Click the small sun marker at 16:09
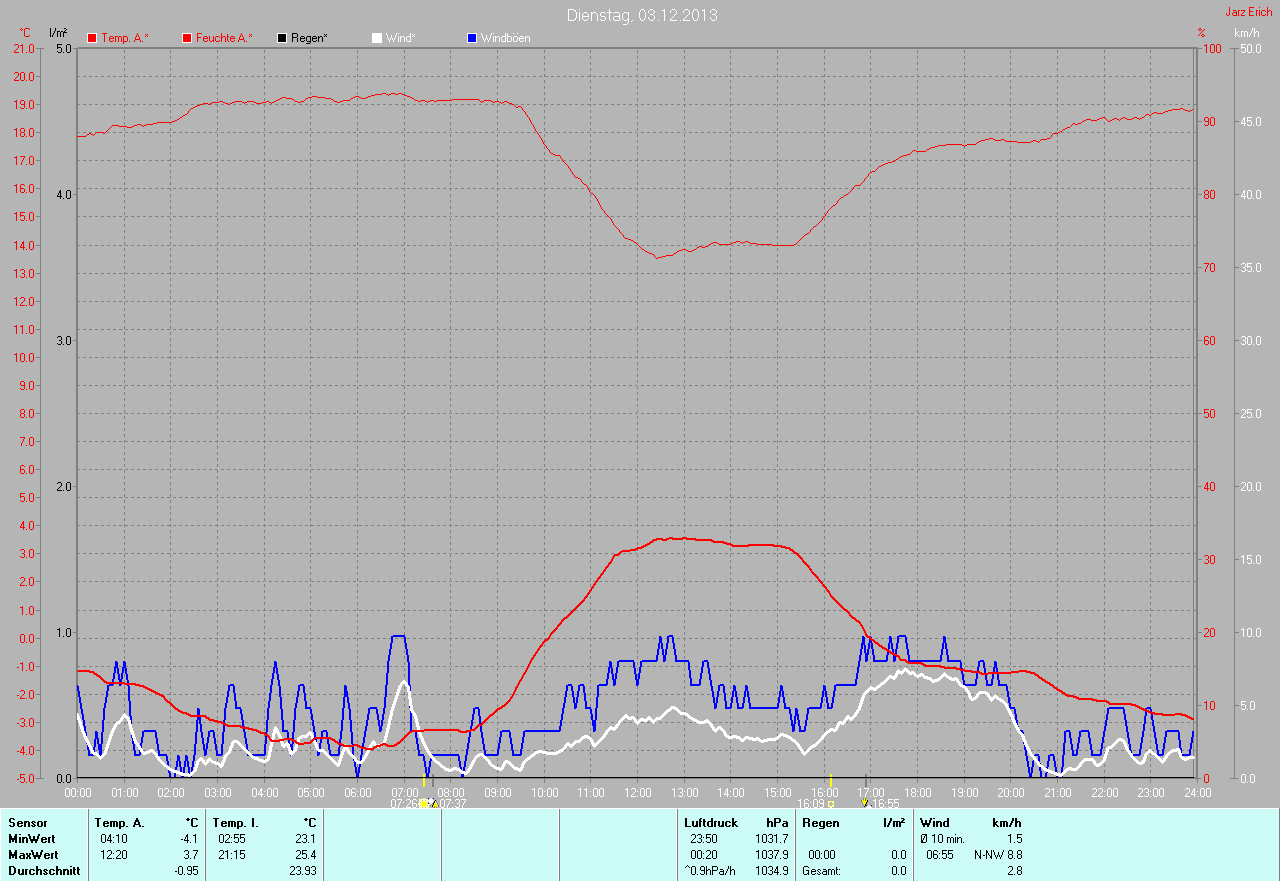 click(x=831, y=803)
